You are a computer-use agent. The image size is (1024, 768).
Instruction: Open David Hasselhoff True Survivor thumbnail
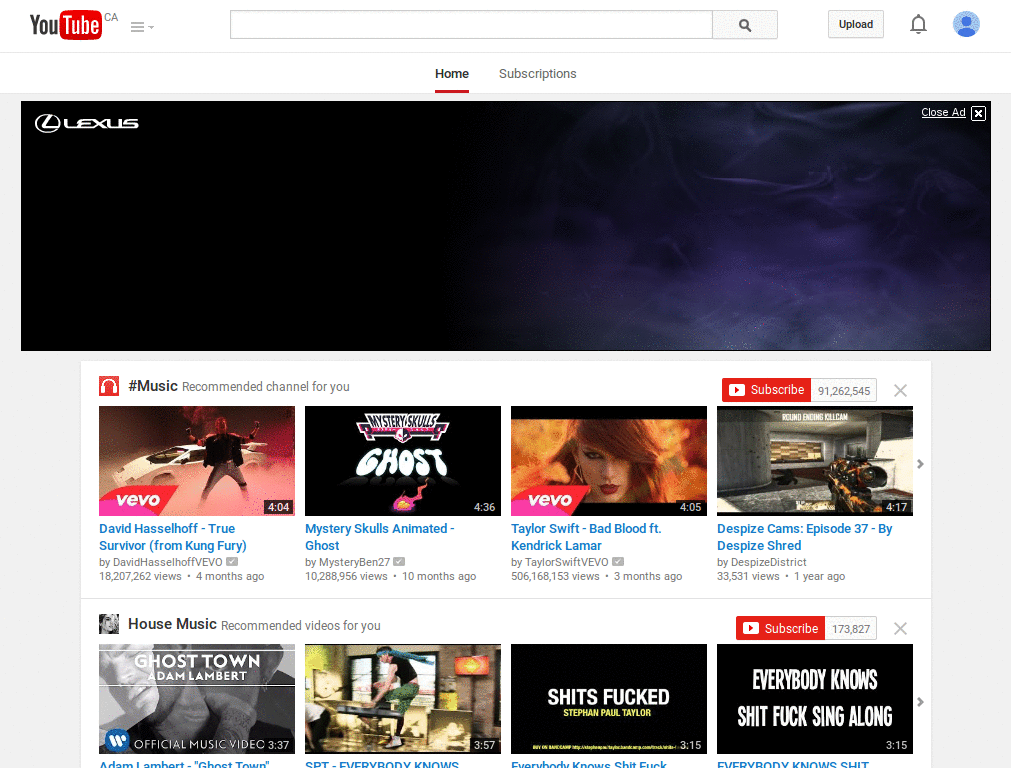197,461
